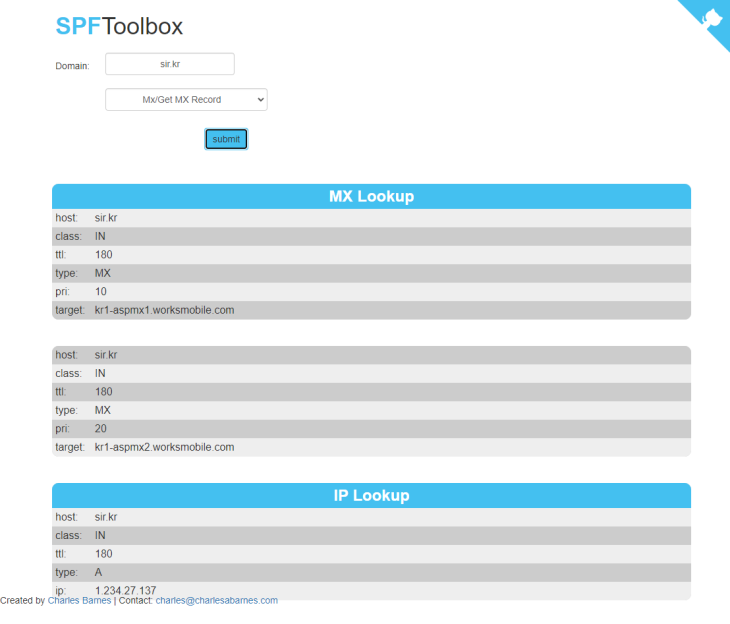Select the kr1-aspmx1.worksmobile.com target value
This screenshot has width=730, height=624.
click(164, 310)
